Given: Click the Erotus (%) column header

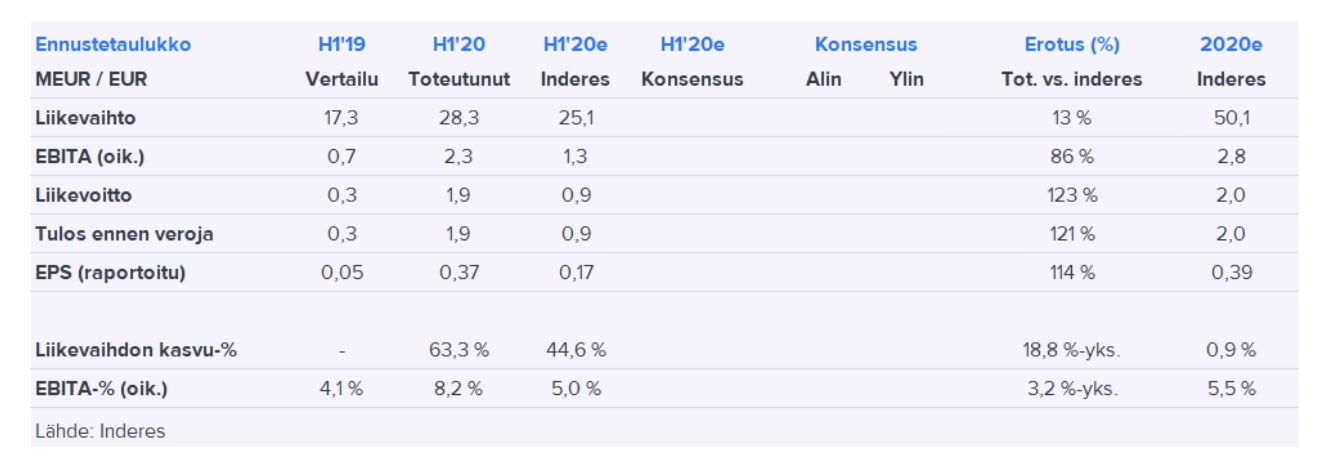Looking at the screenshot, I should [x=1072, y=45].
